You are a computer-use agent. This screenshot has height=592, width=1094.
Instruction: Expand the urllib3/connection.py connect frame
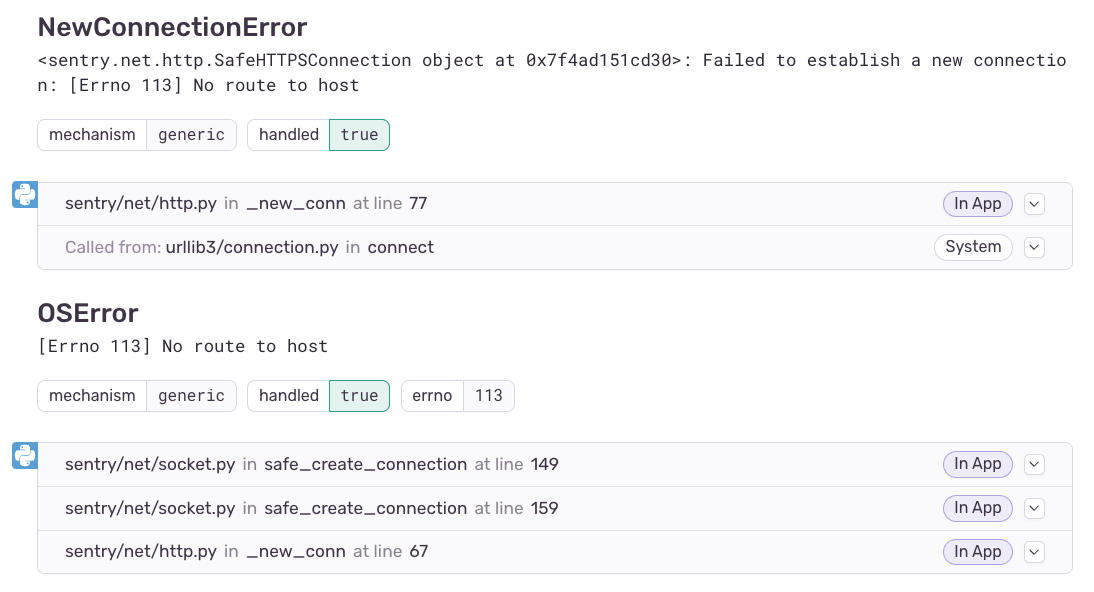[1034, 247]
